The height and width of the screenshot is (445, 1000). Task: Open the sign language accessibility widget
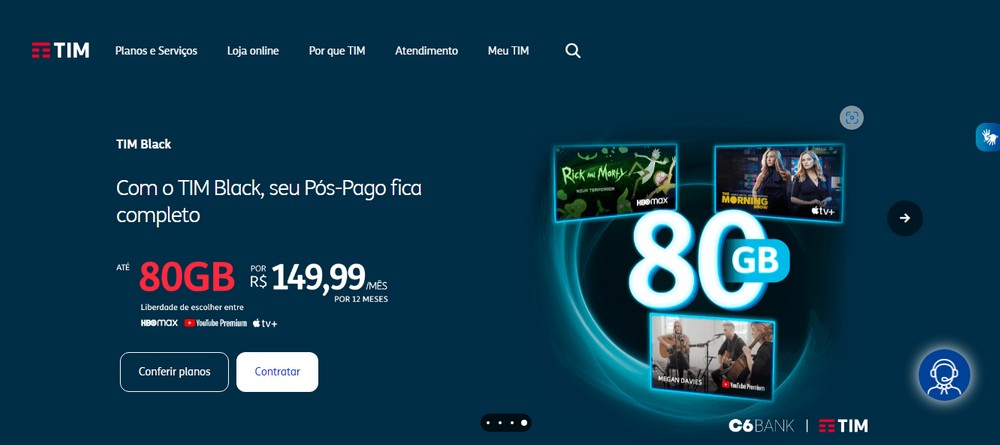tap(989, 136)
